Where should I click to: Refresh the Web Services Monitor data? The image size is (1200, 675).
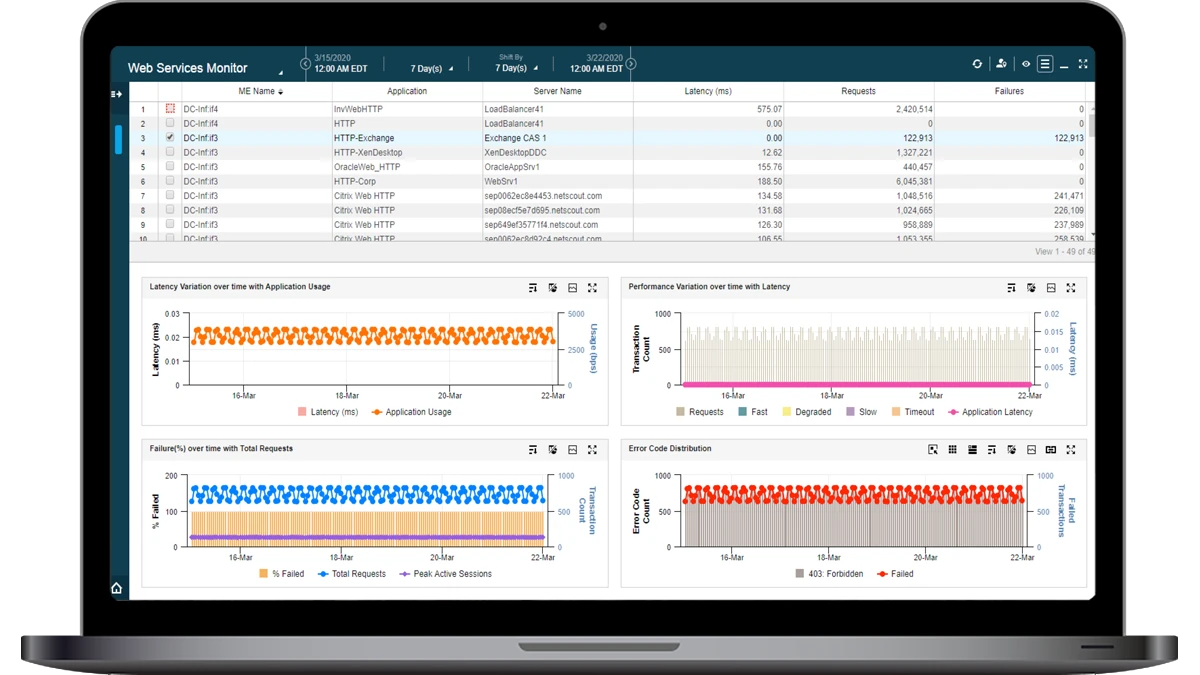(x=977, y=64)
